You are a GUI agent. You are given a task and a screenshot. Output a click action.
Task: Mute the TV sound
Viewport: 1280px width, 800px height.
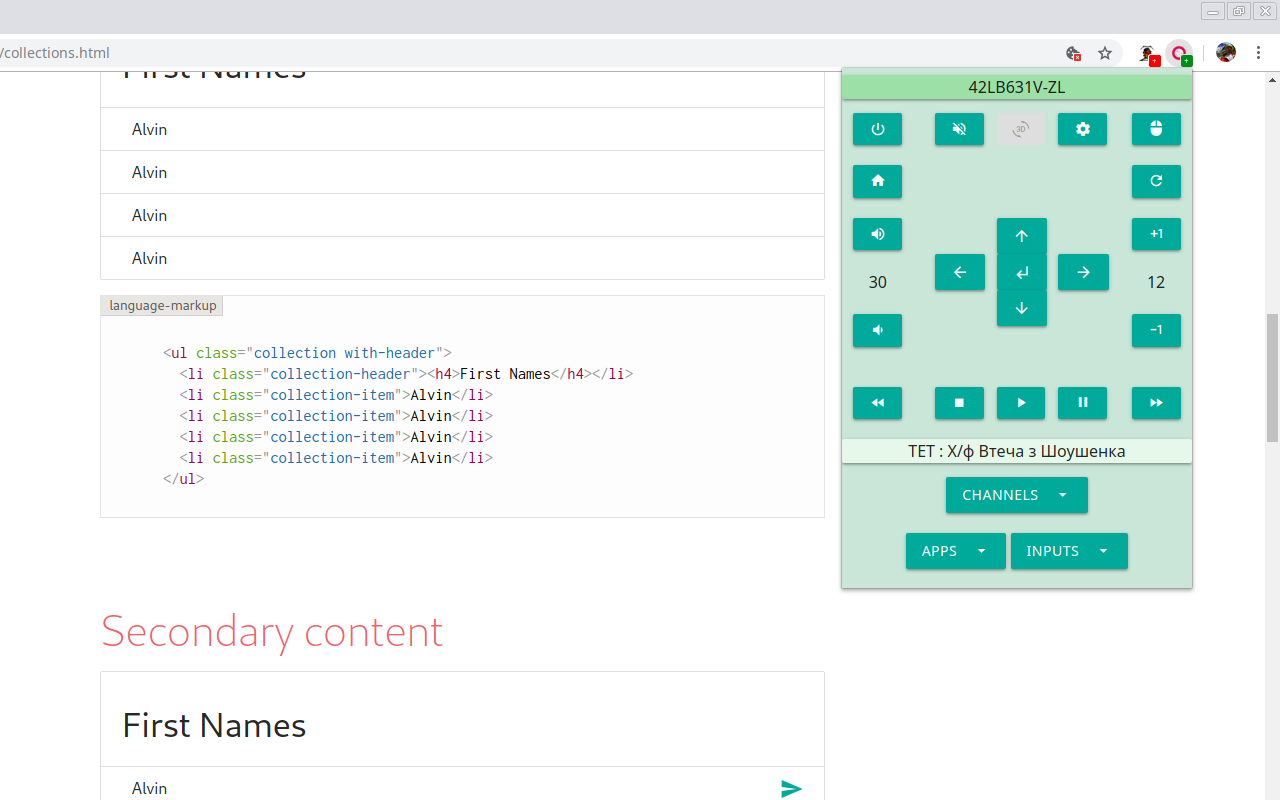pyautogui.click(x=959, y=129)
